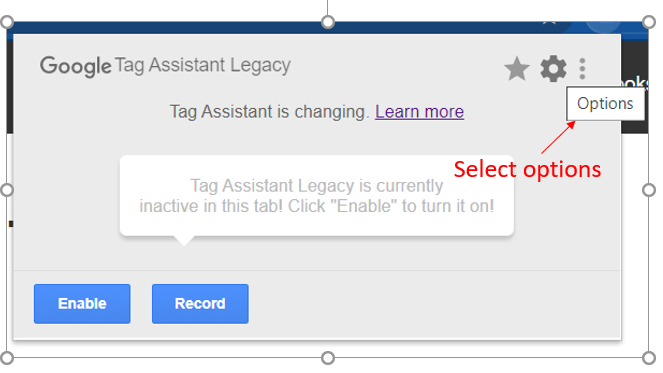Click the 'Tag Assistant is changing' text
The image size is (663, 373).
point(270,112)
